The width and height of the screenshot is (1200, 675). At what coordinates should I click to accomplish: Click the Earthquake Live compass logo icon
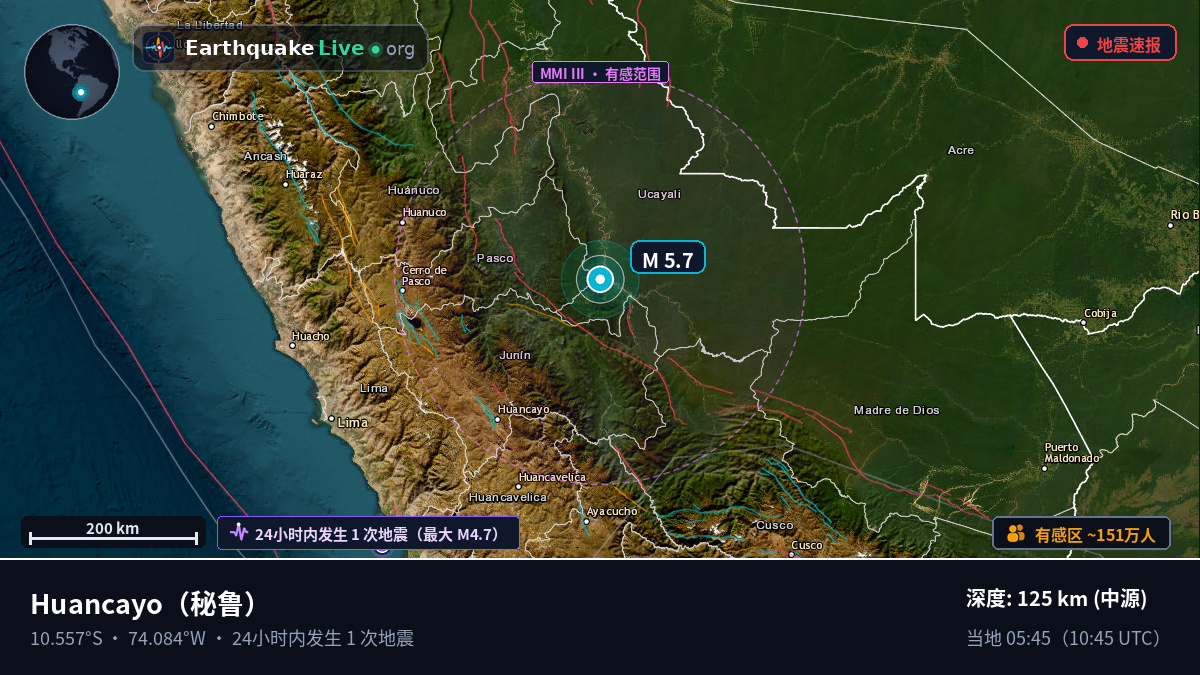coord(158,48)
